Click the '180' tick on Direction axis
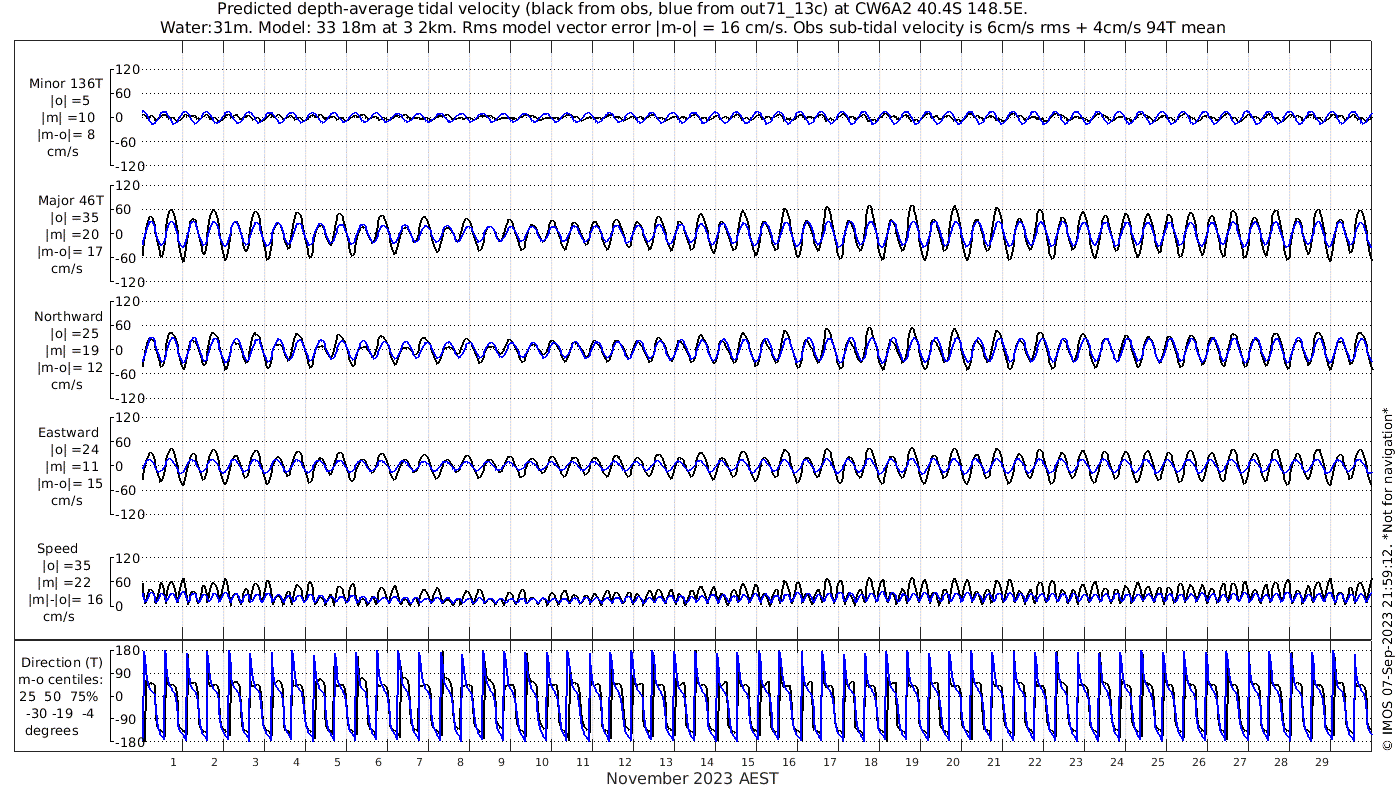 click(x=127, y=651)
